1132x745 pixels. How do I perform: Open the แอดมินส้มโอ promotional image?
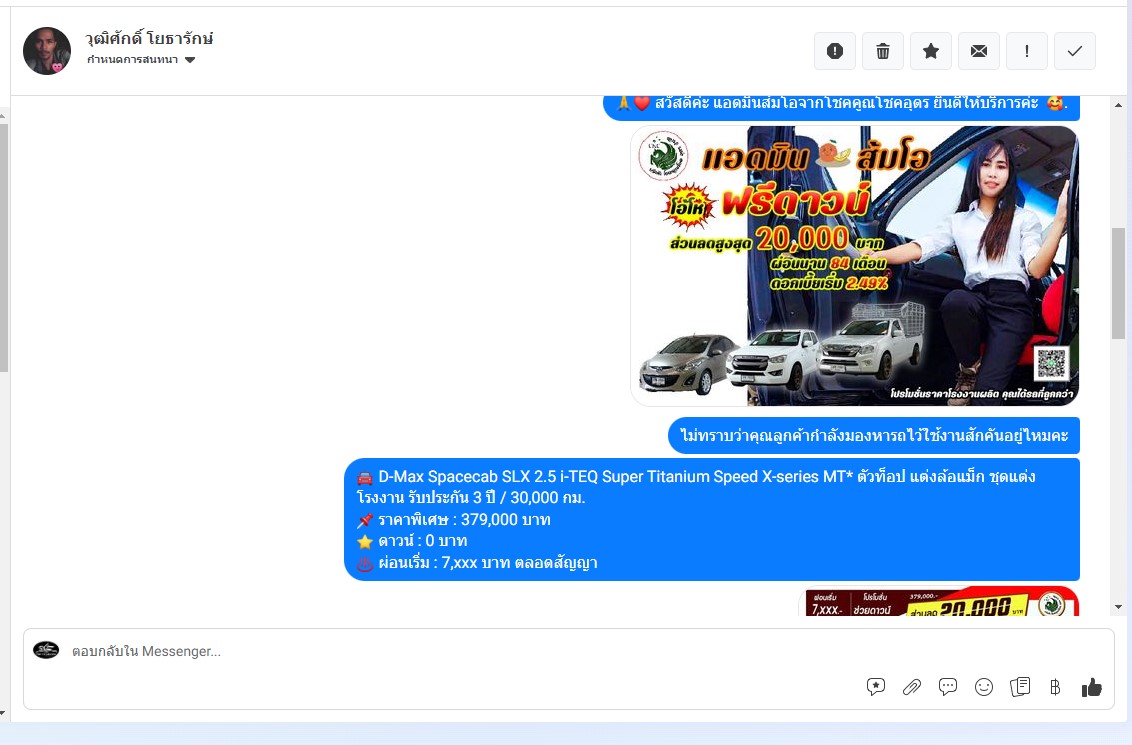point(855,266)
